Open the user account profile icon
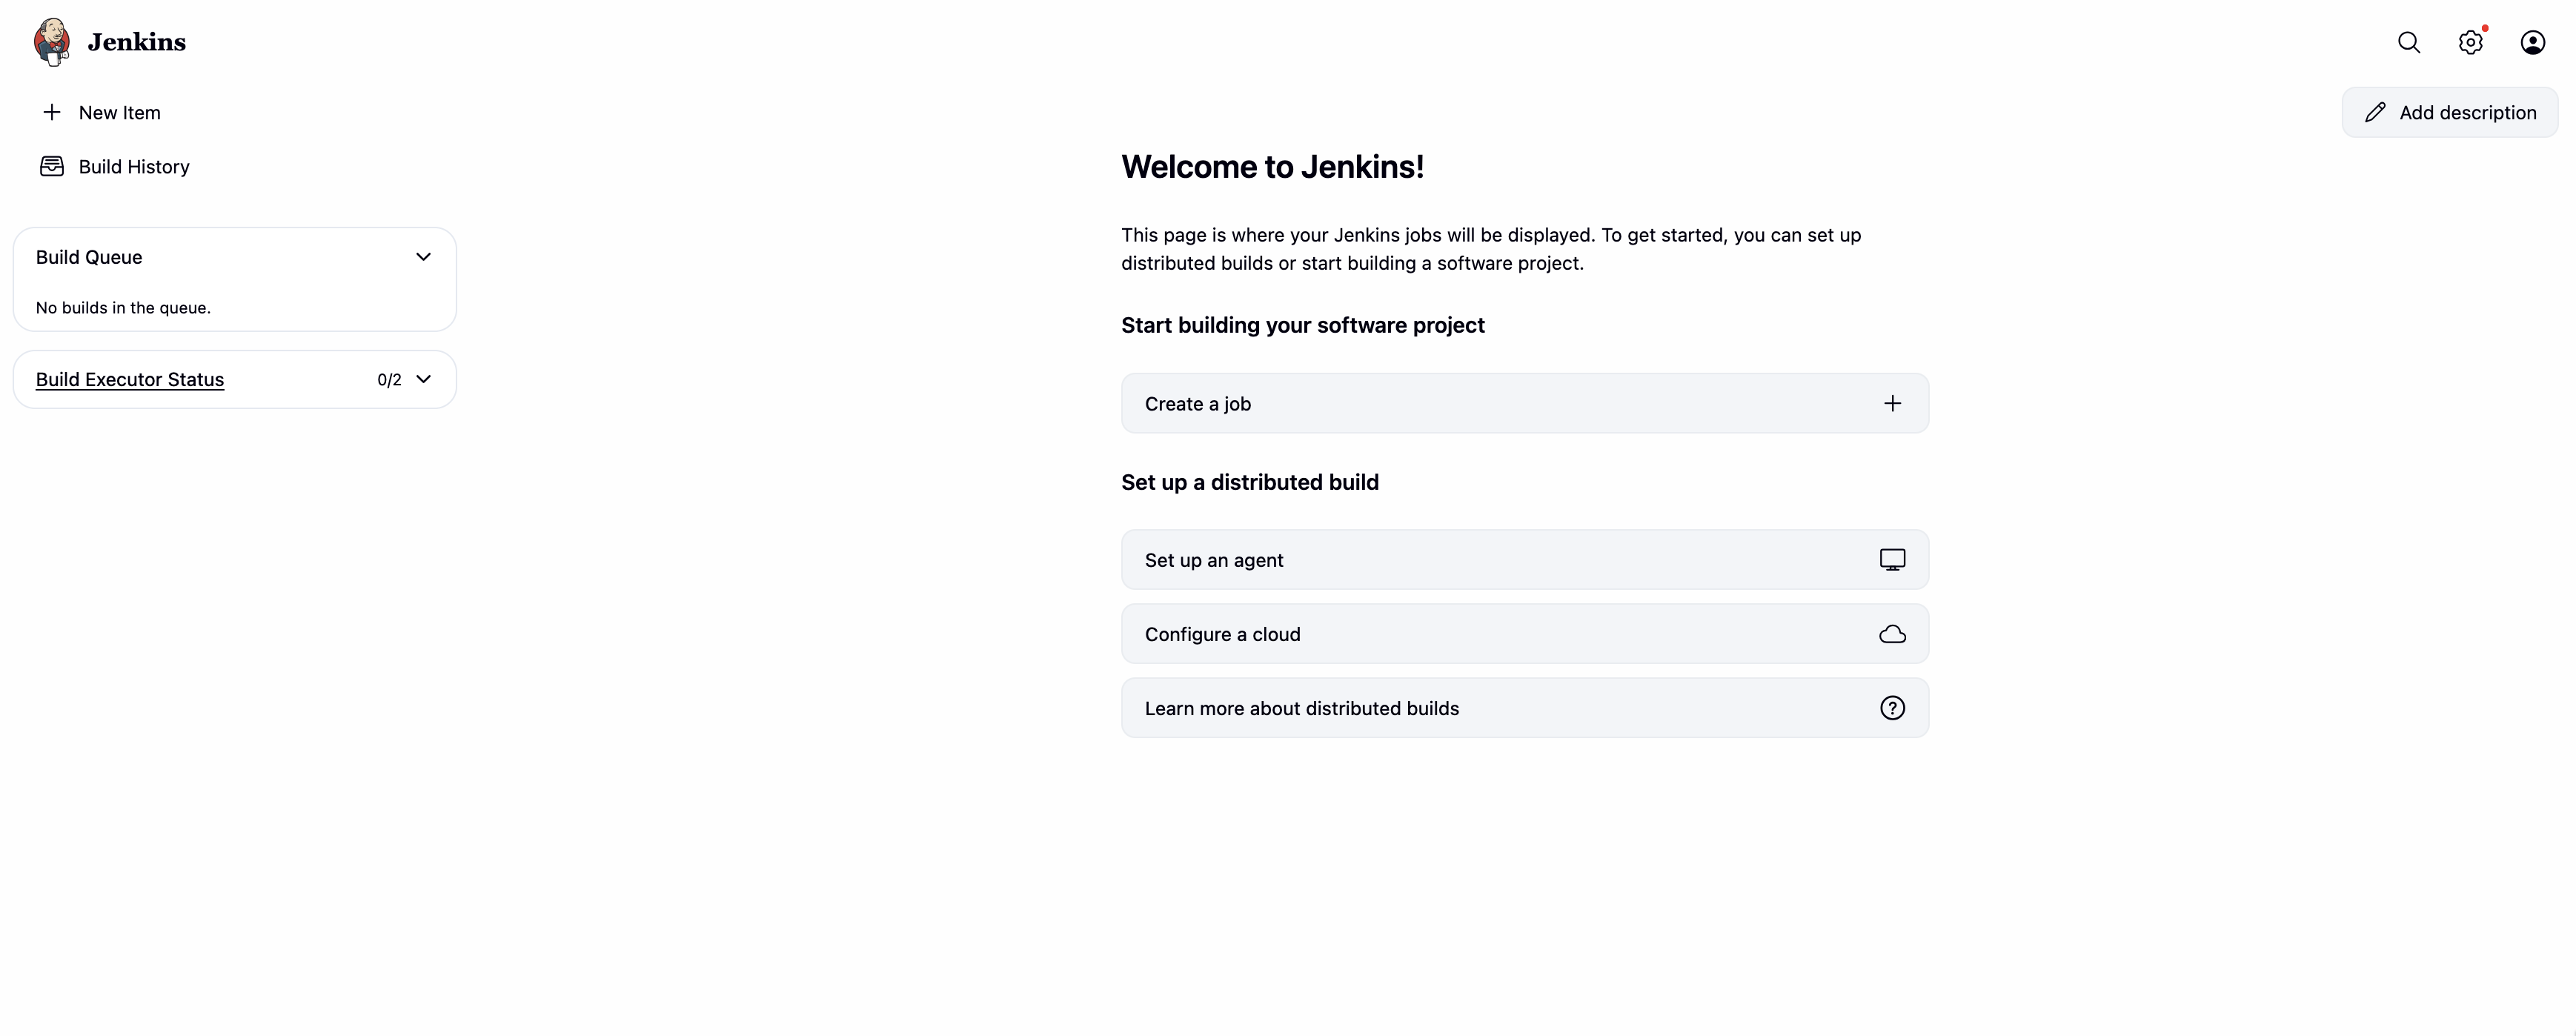This screenshot has height=1036, width=2576. 2532,42
